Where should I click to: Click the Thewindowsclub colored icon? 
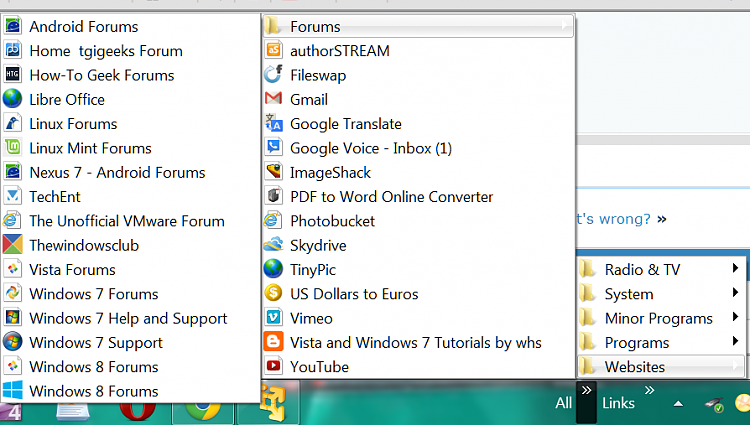point(12,245)
